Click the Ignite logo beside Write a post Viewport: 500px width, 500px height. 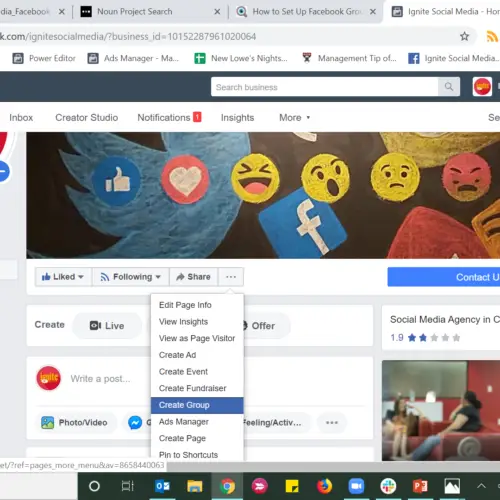coord(49,378)
